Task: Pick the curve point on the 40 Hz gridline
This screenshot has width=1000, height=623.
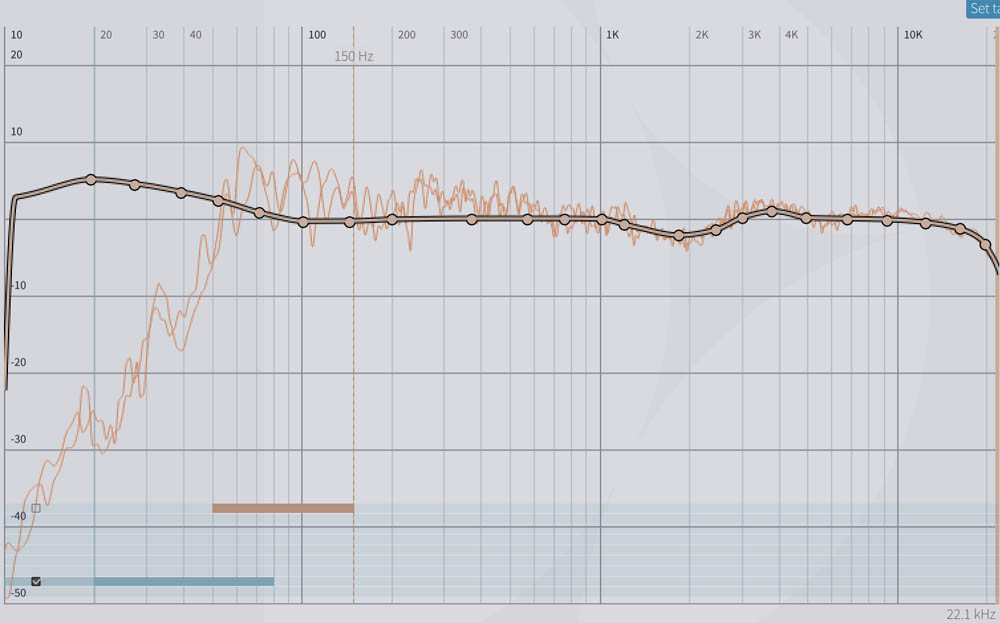Action: [218, 201]
